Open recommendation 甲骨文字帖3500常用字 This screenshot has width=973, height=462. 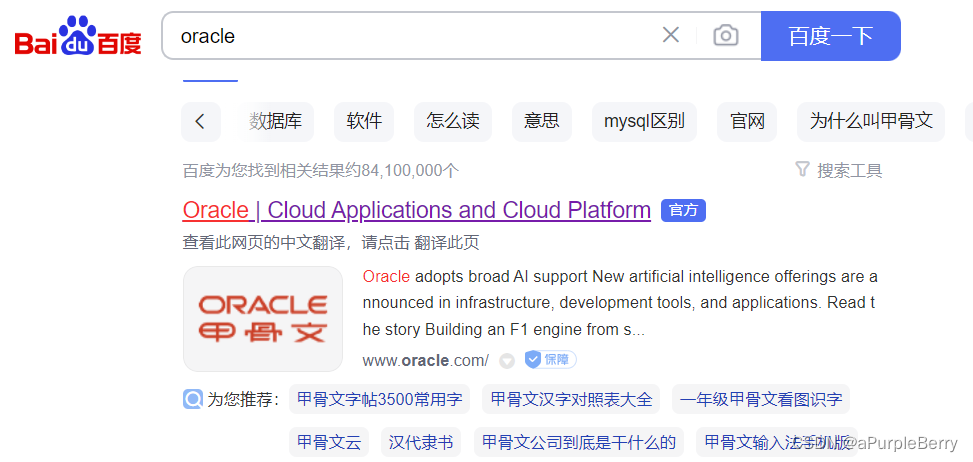coord(380,399)
